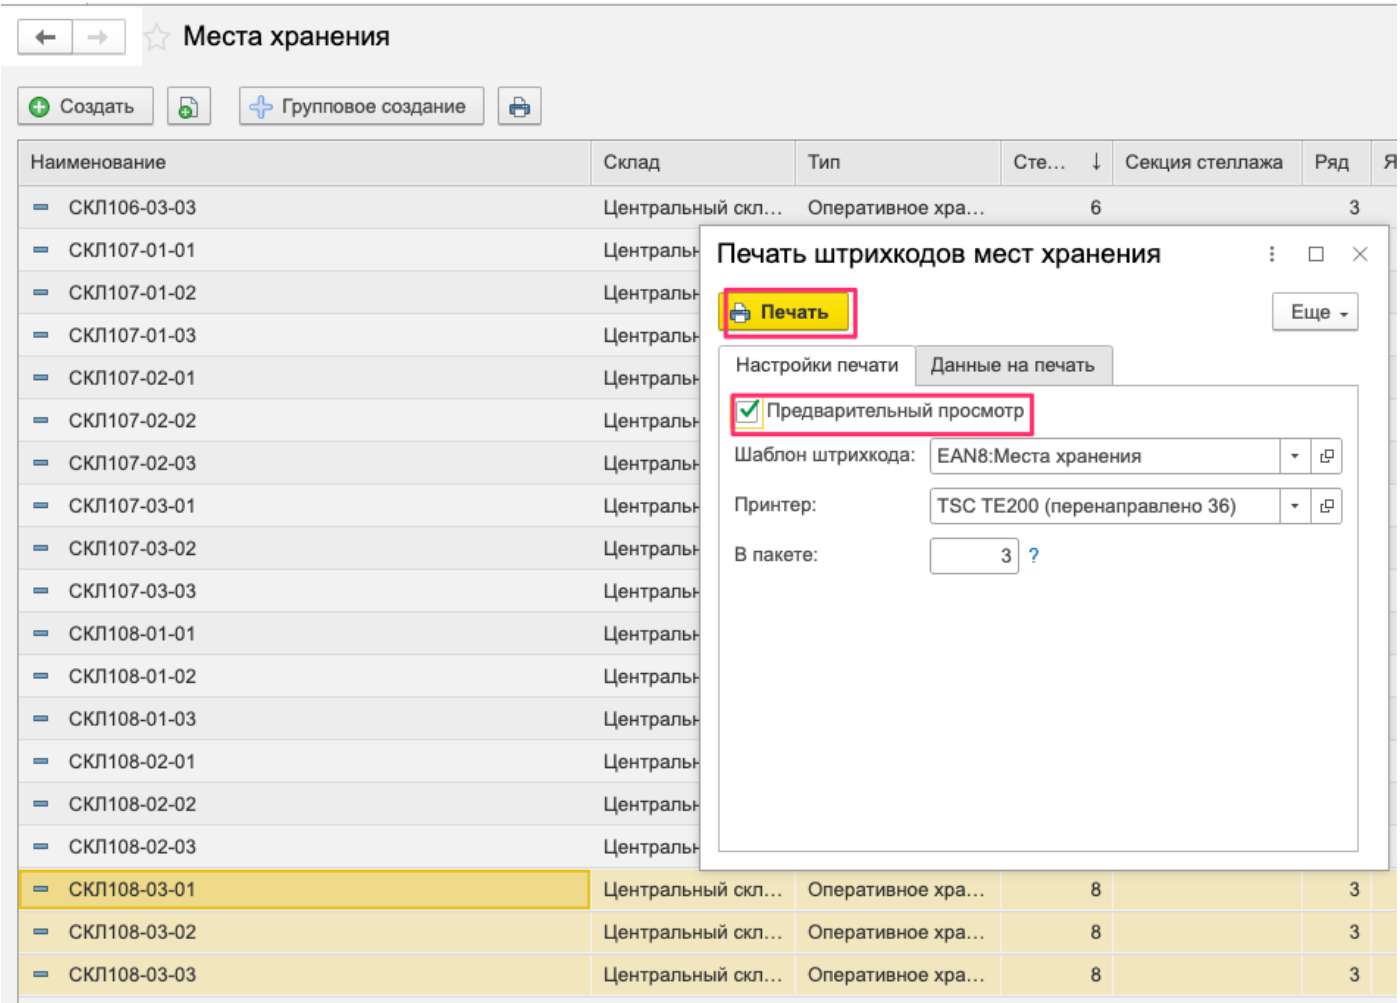Click the В пакете number field

[x=974, y=556]
